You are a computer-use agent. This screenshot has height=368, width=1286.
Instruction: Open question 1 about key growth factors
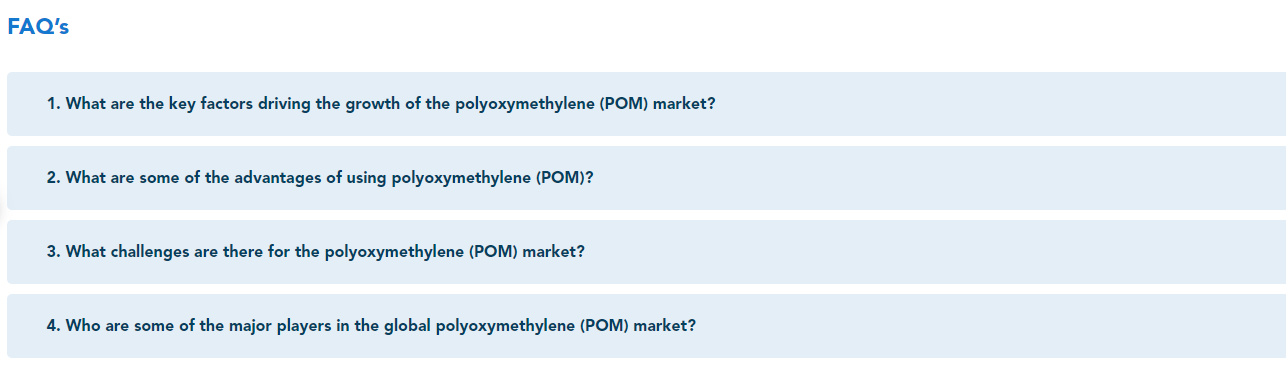646,104
